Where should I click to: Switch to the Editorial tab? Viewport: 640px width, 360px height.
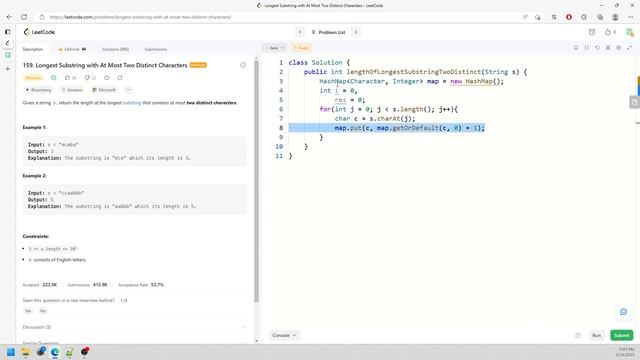[72, 49]
